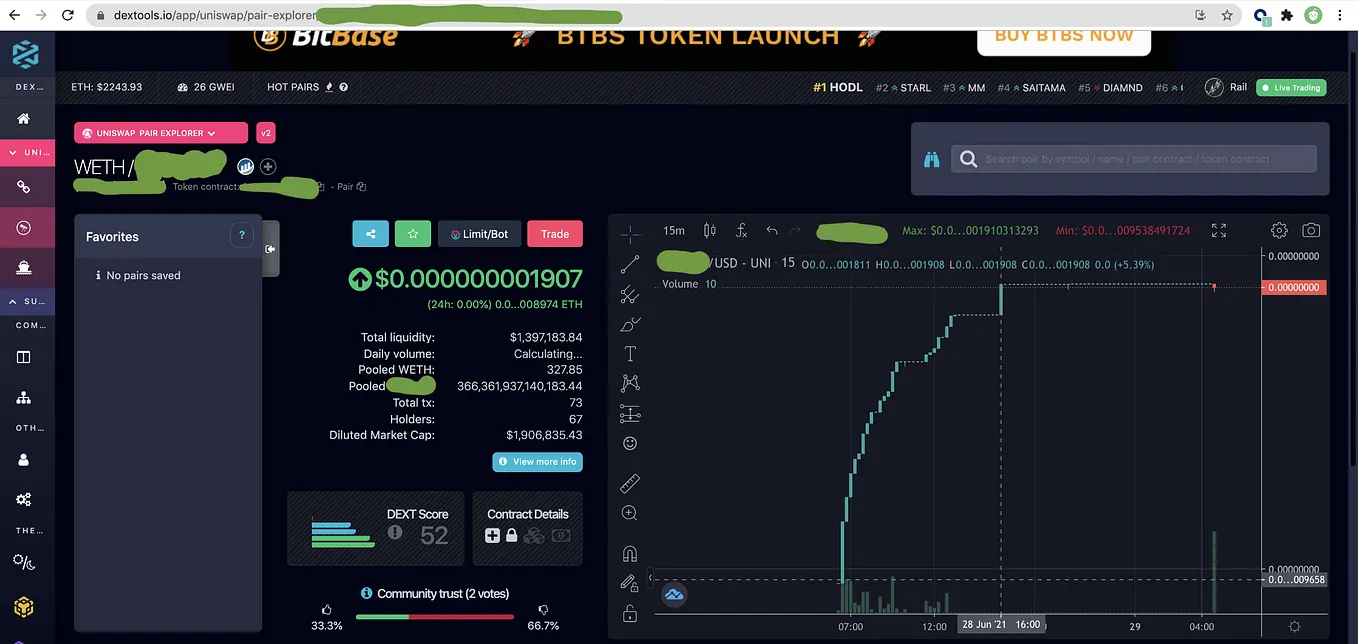The image size is (1358, 644).
Task: Vote thumbs up for community trust
Action: [x=327, y=609]
